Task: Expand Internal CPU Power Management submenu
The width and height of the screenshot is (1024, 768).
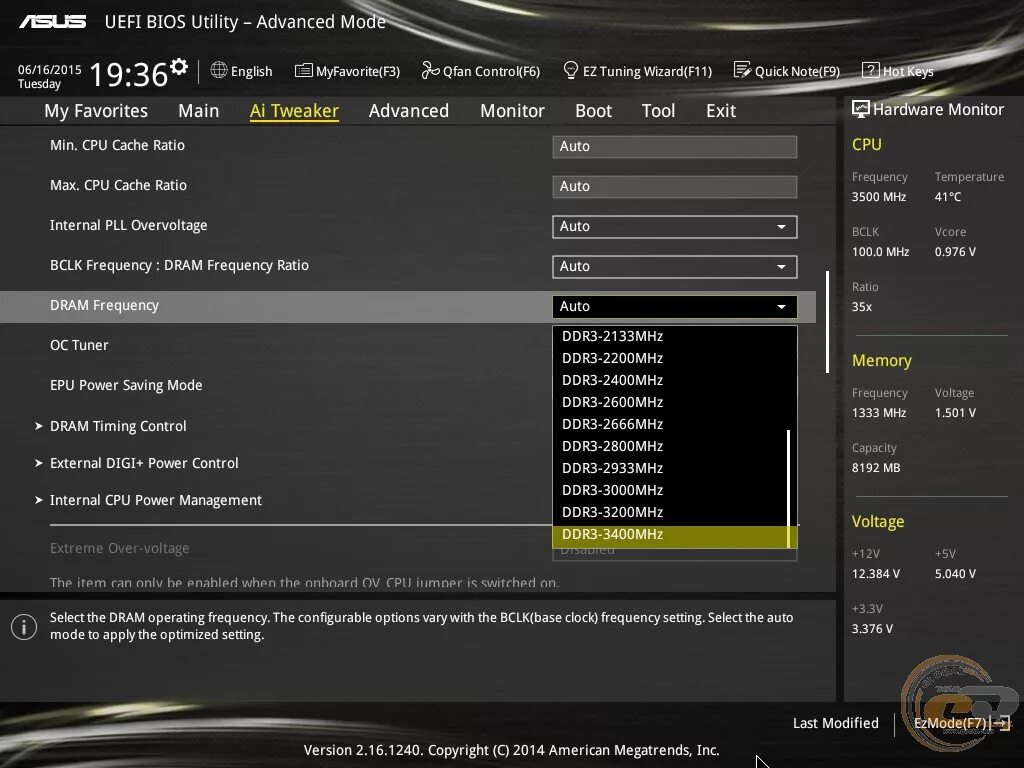Action: (148, 500)
